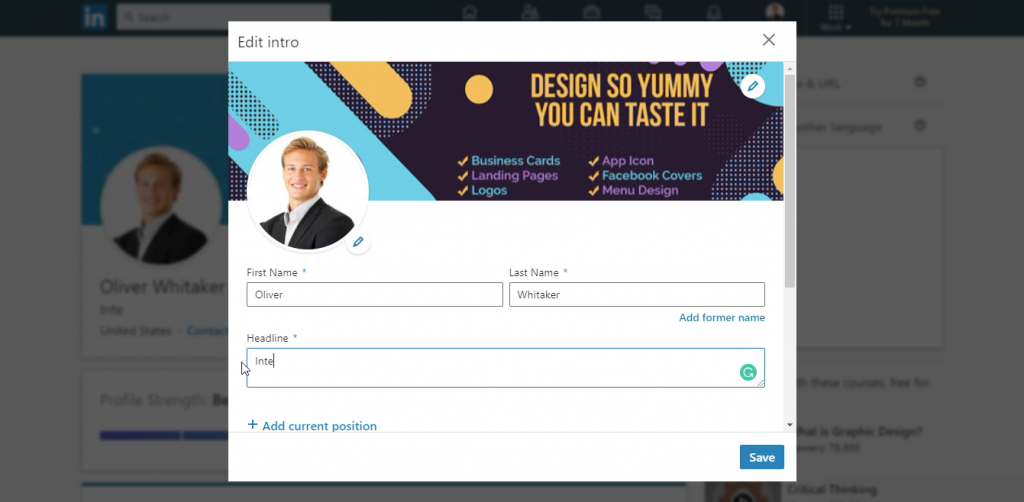
Task: Click Contact info link on background profile
Action: tap(207, 331)
